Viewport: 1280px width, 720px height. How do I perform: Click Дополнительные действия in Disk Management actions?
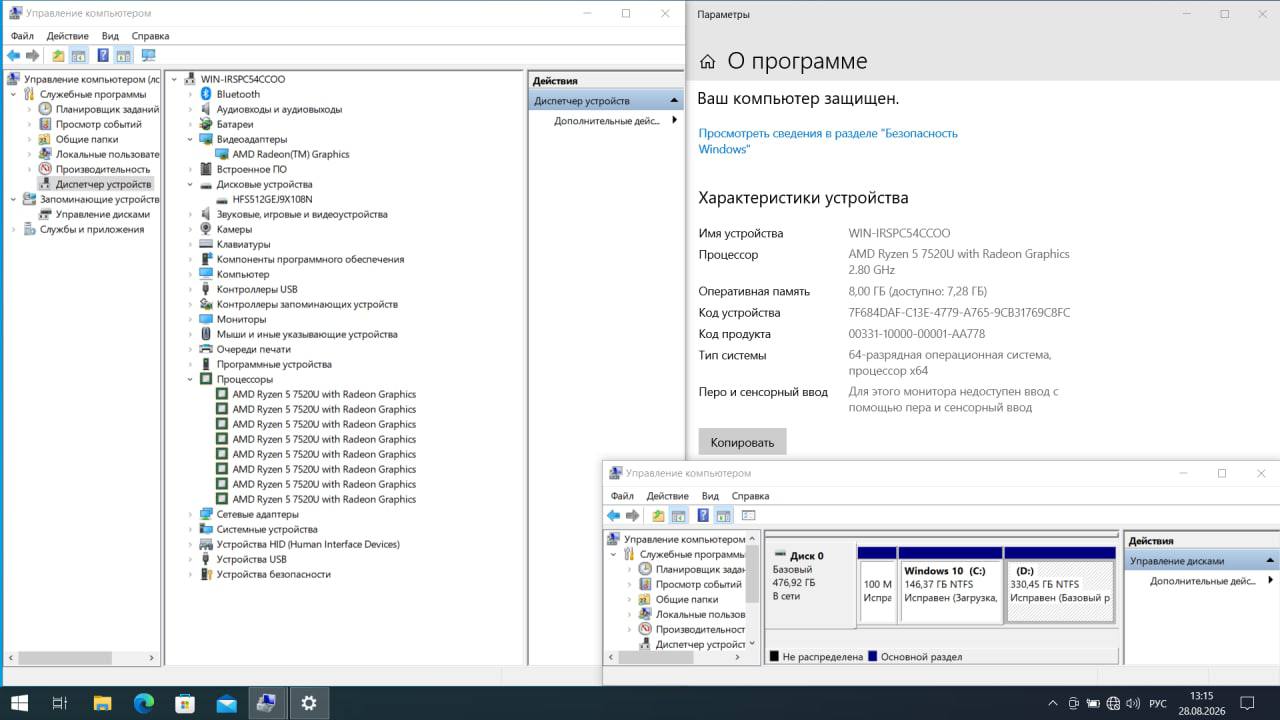[1202, 581]
